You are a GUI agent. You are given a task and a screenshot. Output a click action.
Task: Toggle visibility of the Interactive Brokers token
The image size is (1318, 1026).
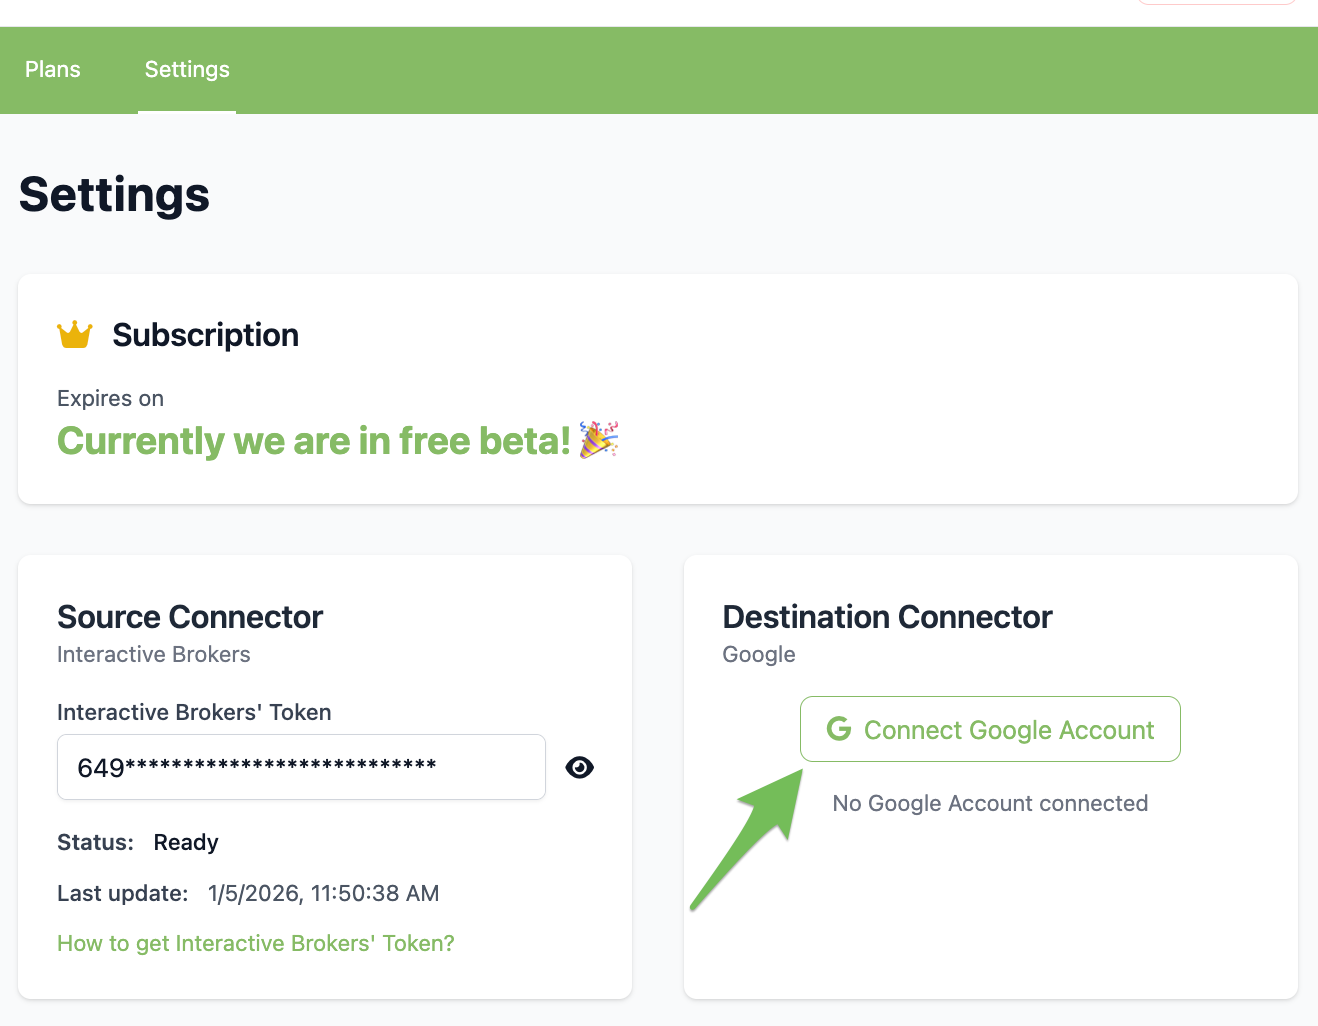[580, 767]
